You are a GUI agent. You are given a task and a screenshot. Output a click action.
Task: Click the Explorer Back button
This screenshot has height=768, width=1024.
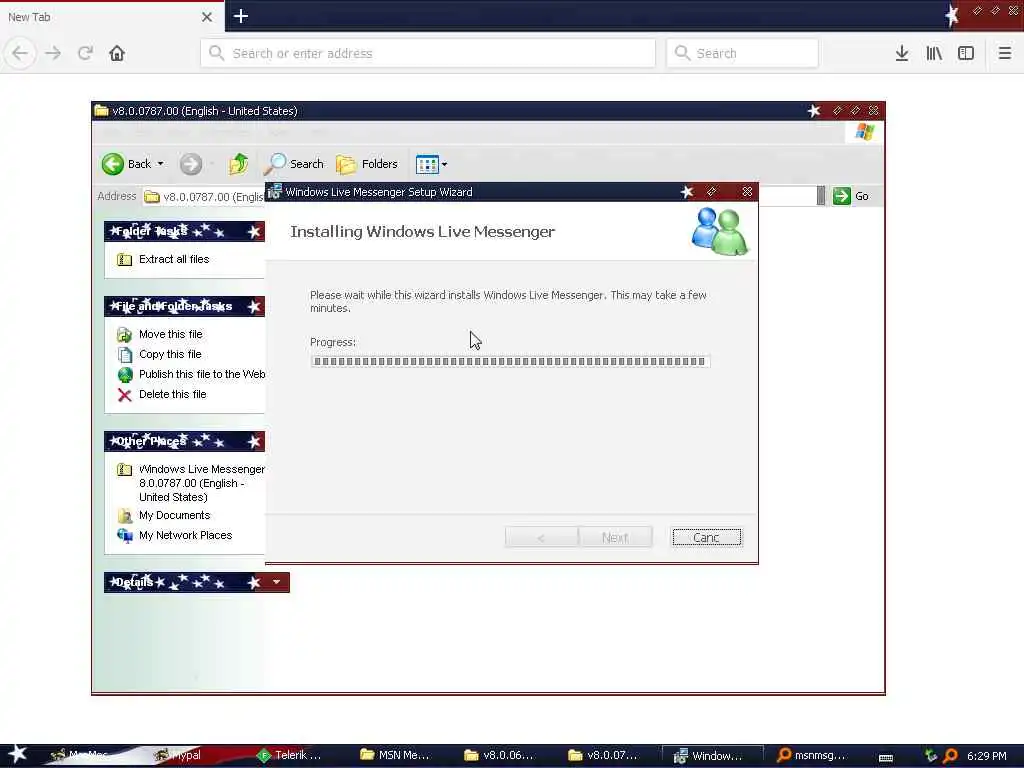point(126,164)
